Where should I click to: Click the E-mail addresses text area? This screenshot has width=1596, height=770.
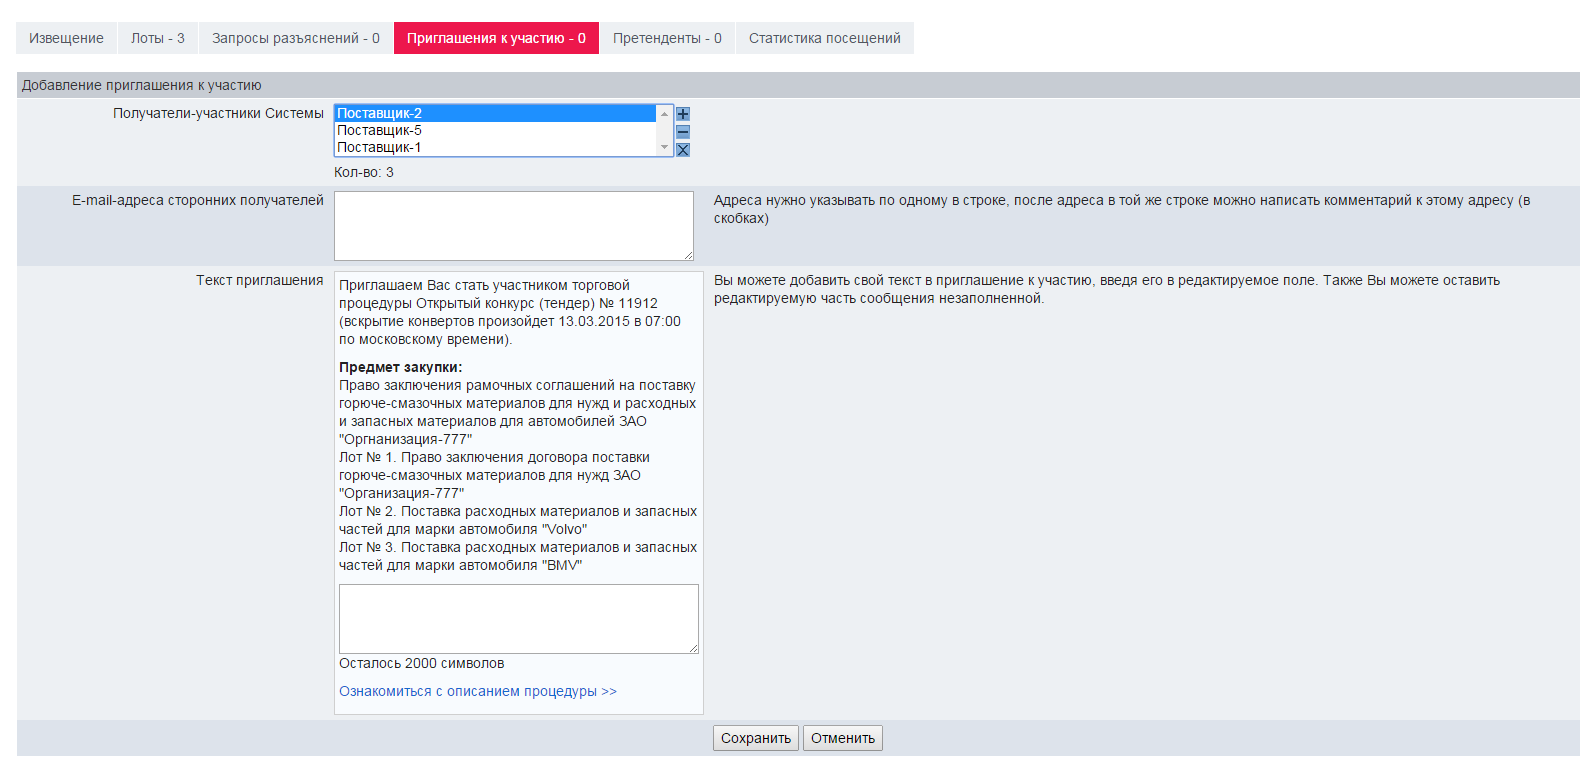(x=513, y=226)
